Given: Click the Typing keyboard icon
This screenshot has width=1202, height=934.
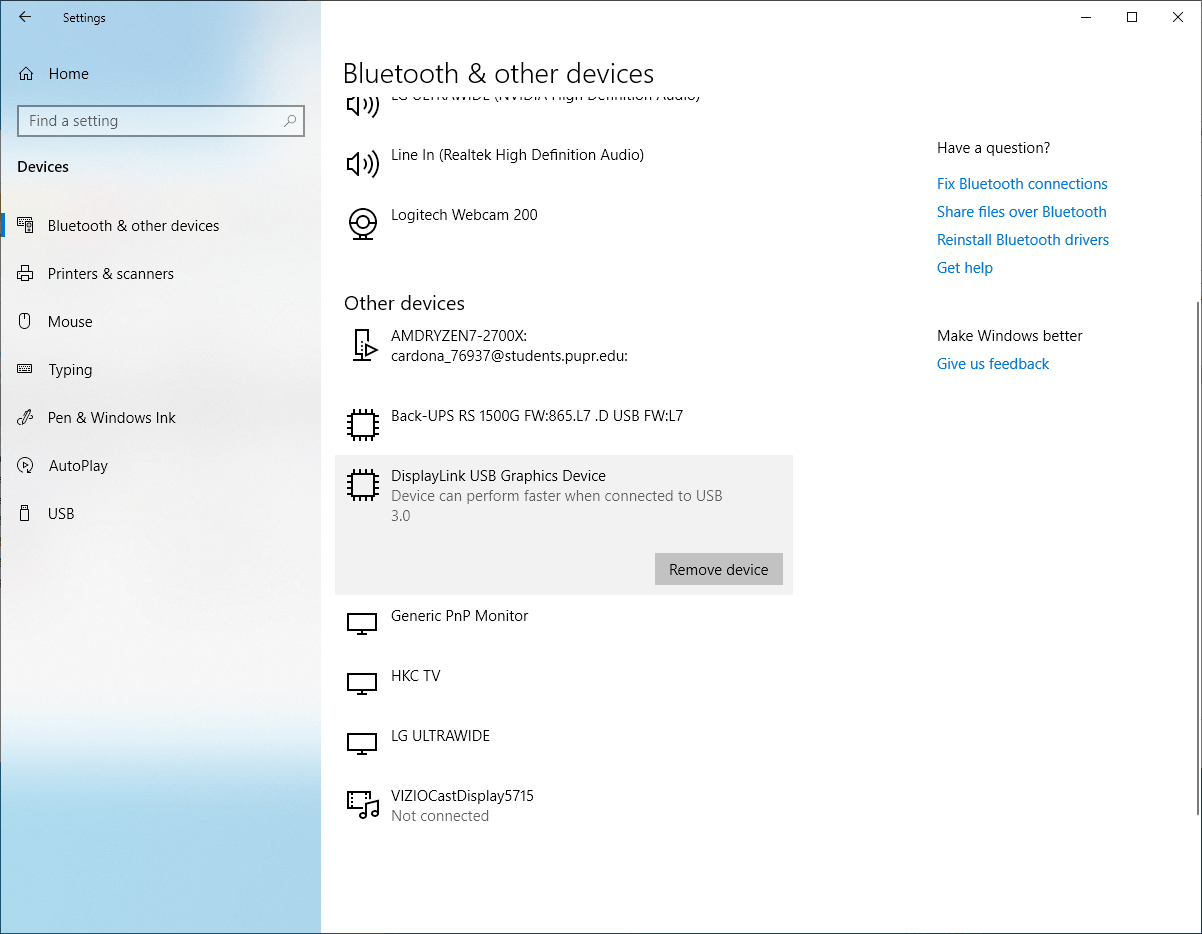Looking at the screenshot, I should tap(26, 370).
